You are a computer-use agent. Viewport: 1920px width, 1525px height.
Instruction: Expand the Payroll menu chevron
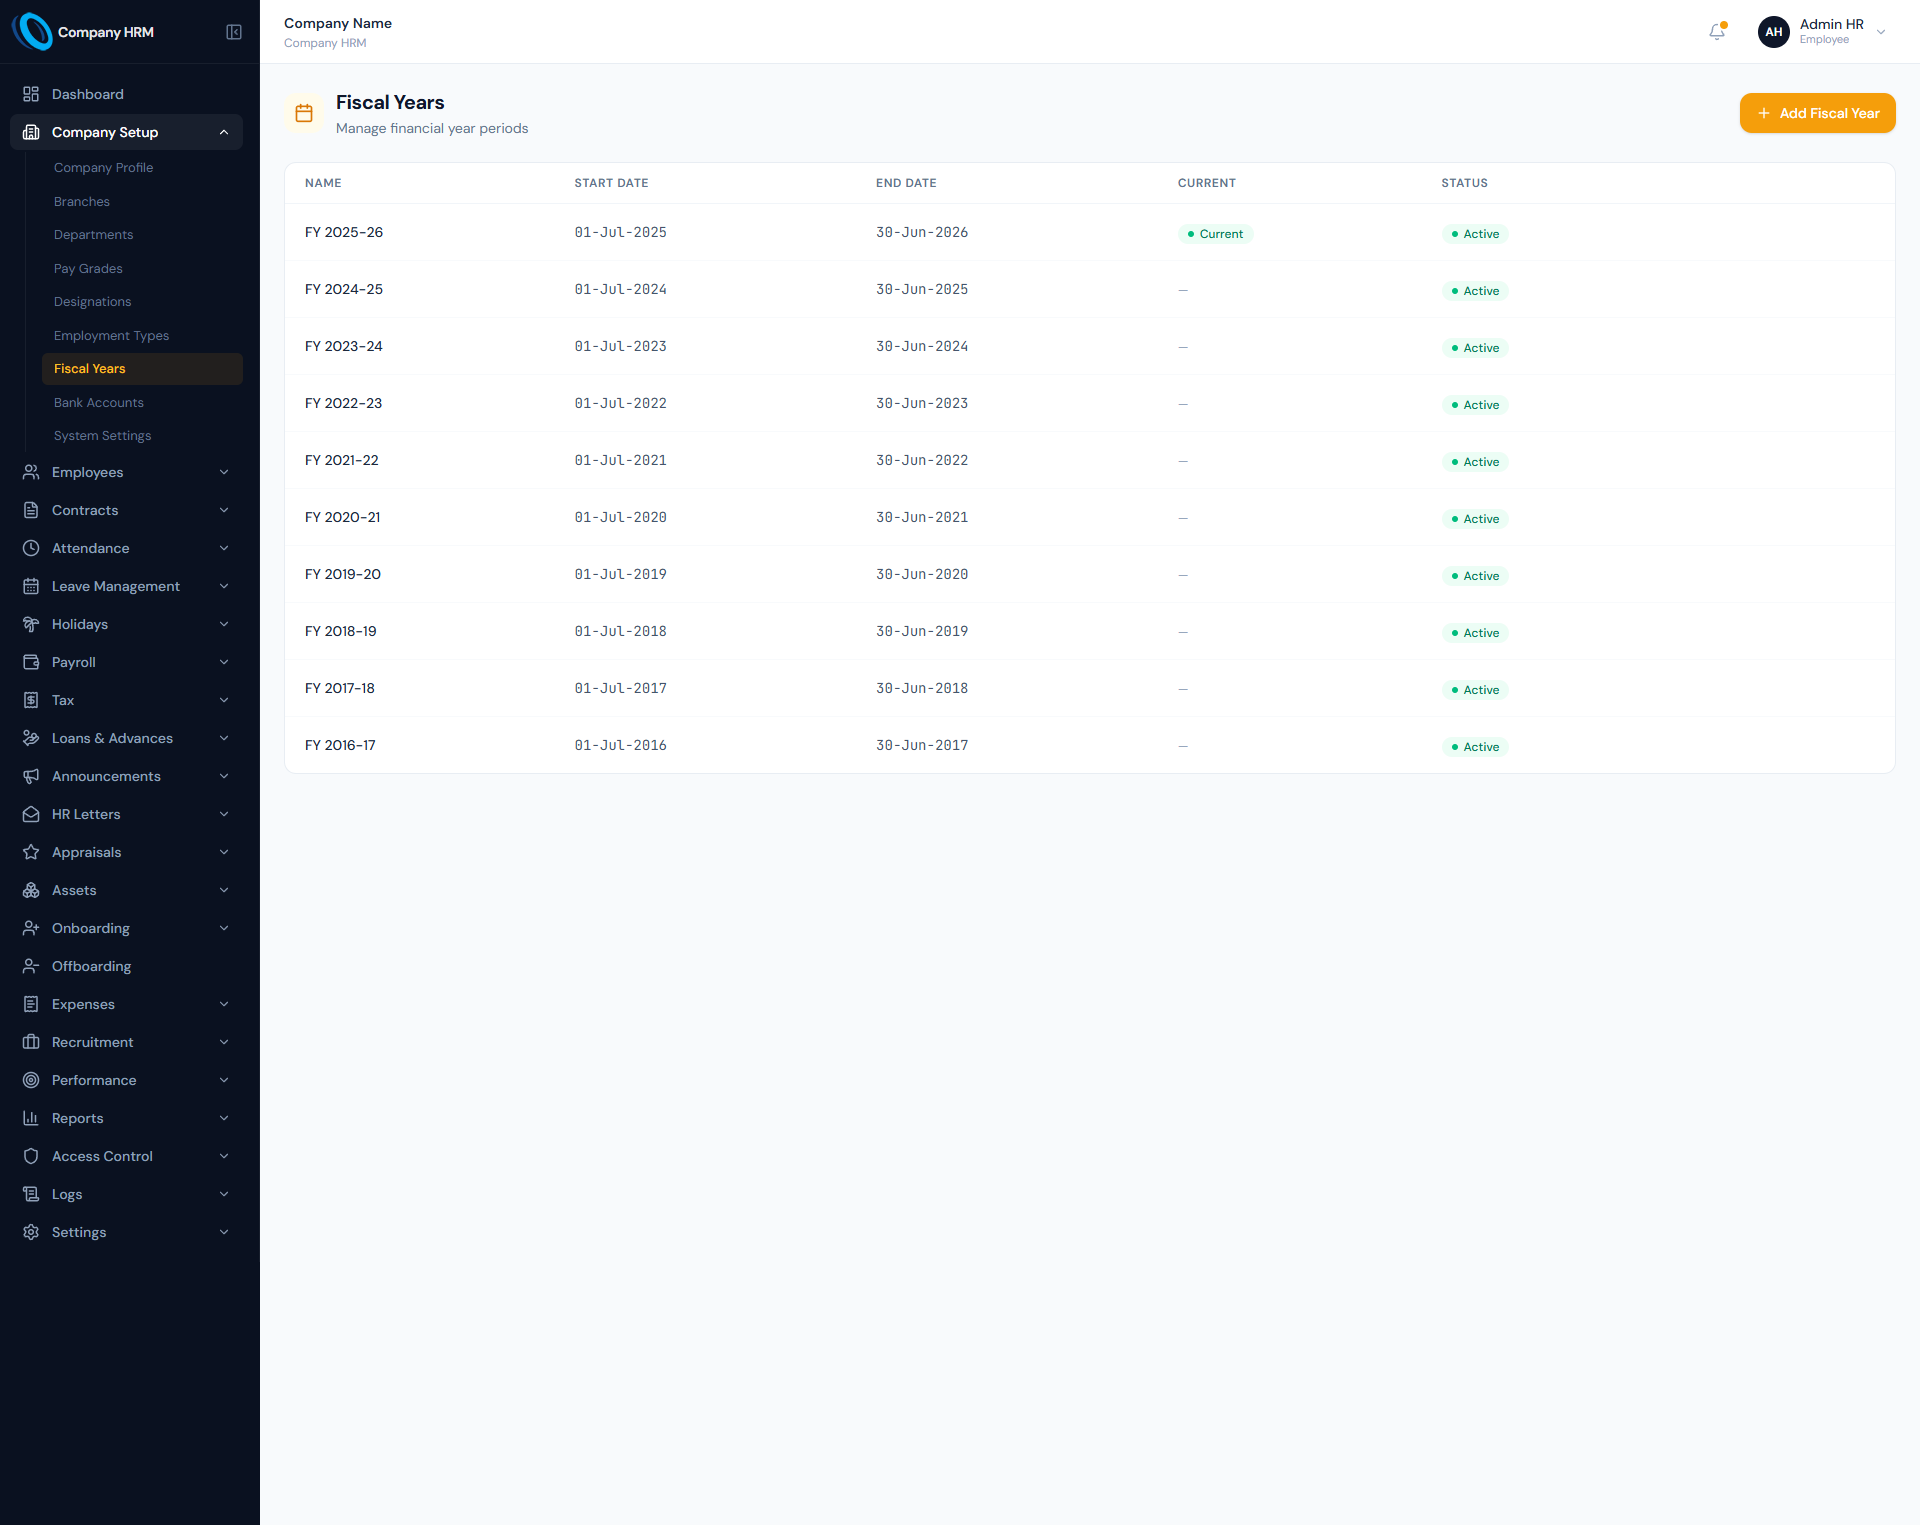coord(224,662)
